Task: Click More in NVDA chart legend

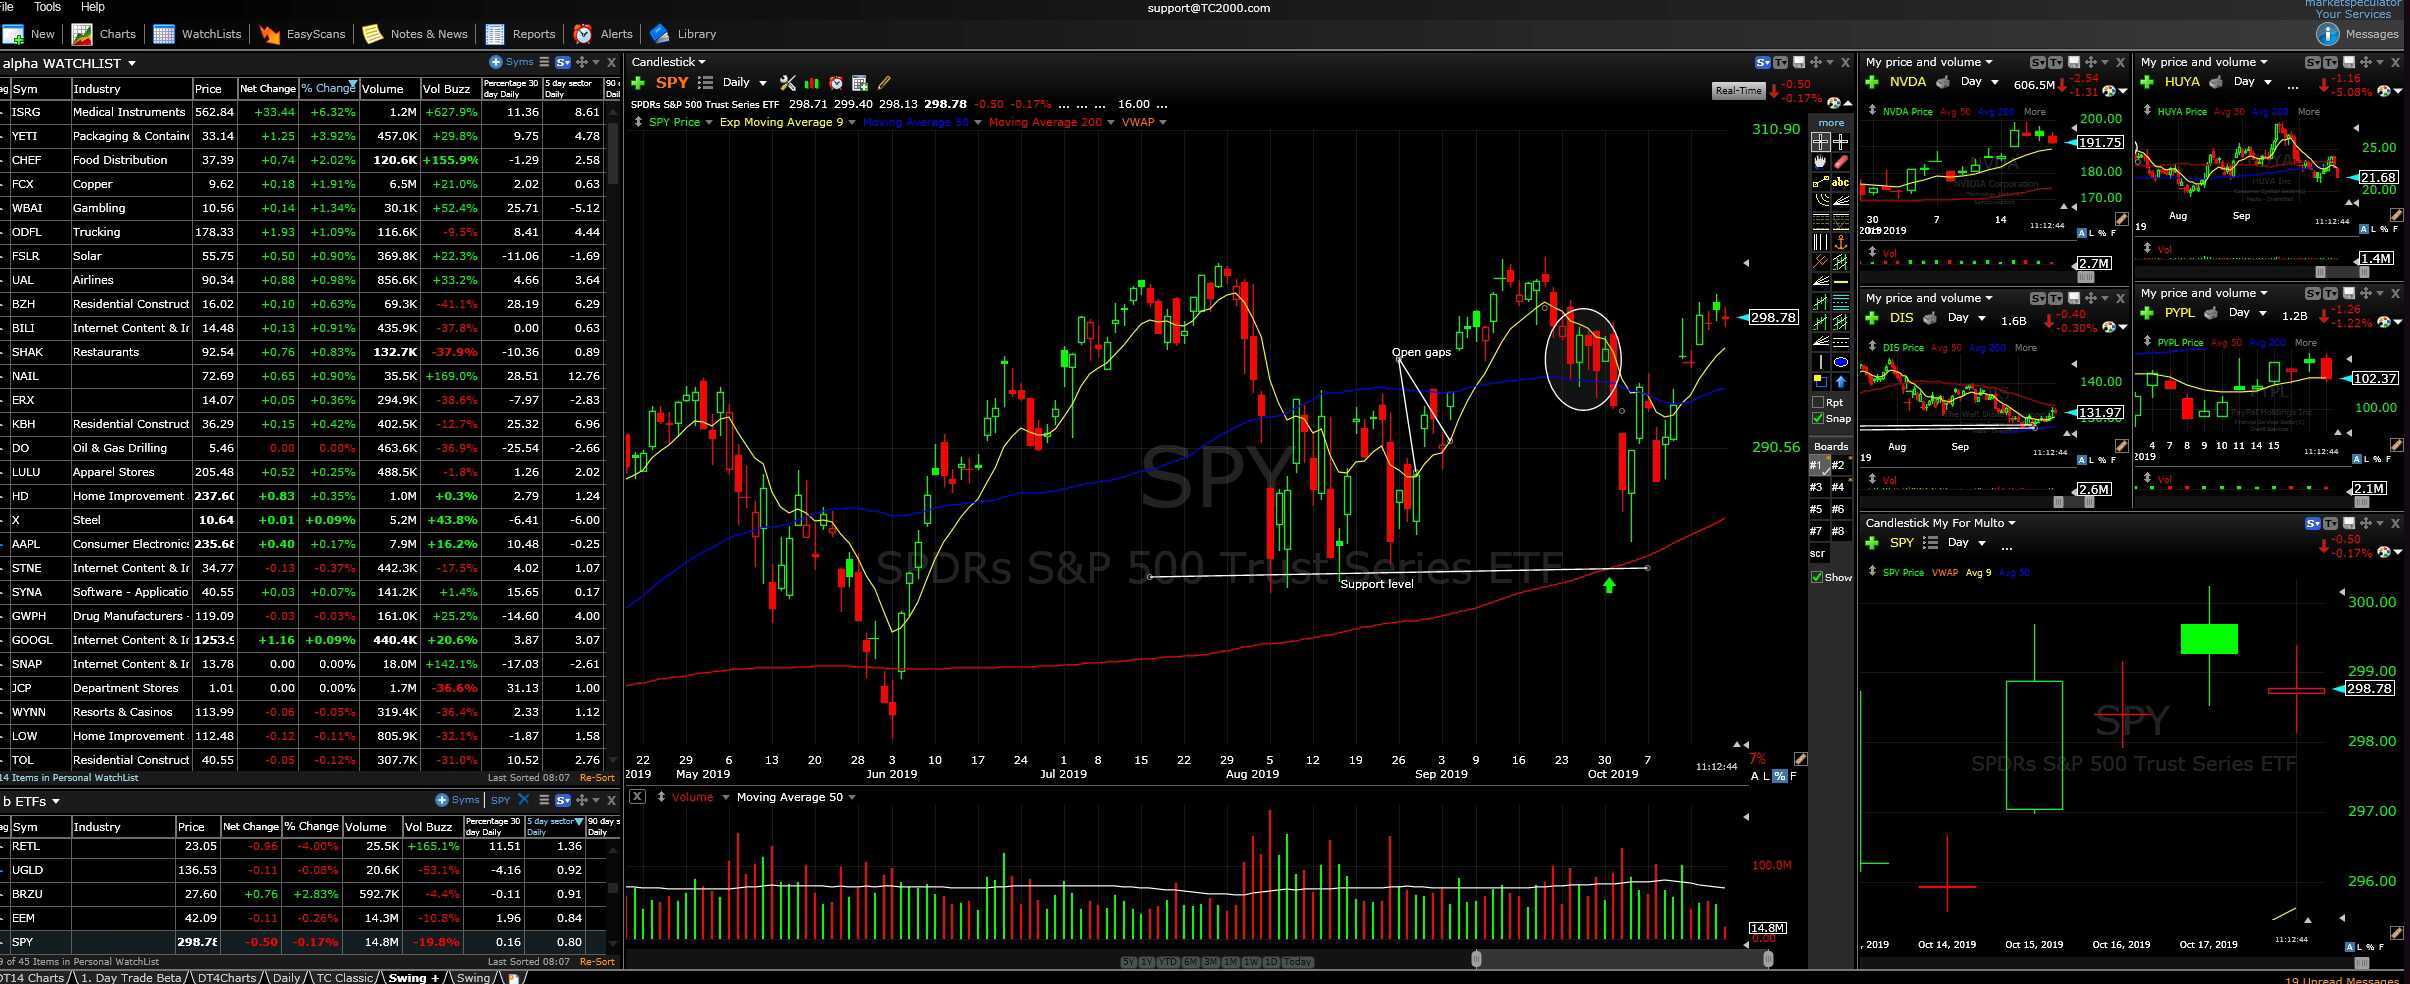Action: click(2035, 111)
